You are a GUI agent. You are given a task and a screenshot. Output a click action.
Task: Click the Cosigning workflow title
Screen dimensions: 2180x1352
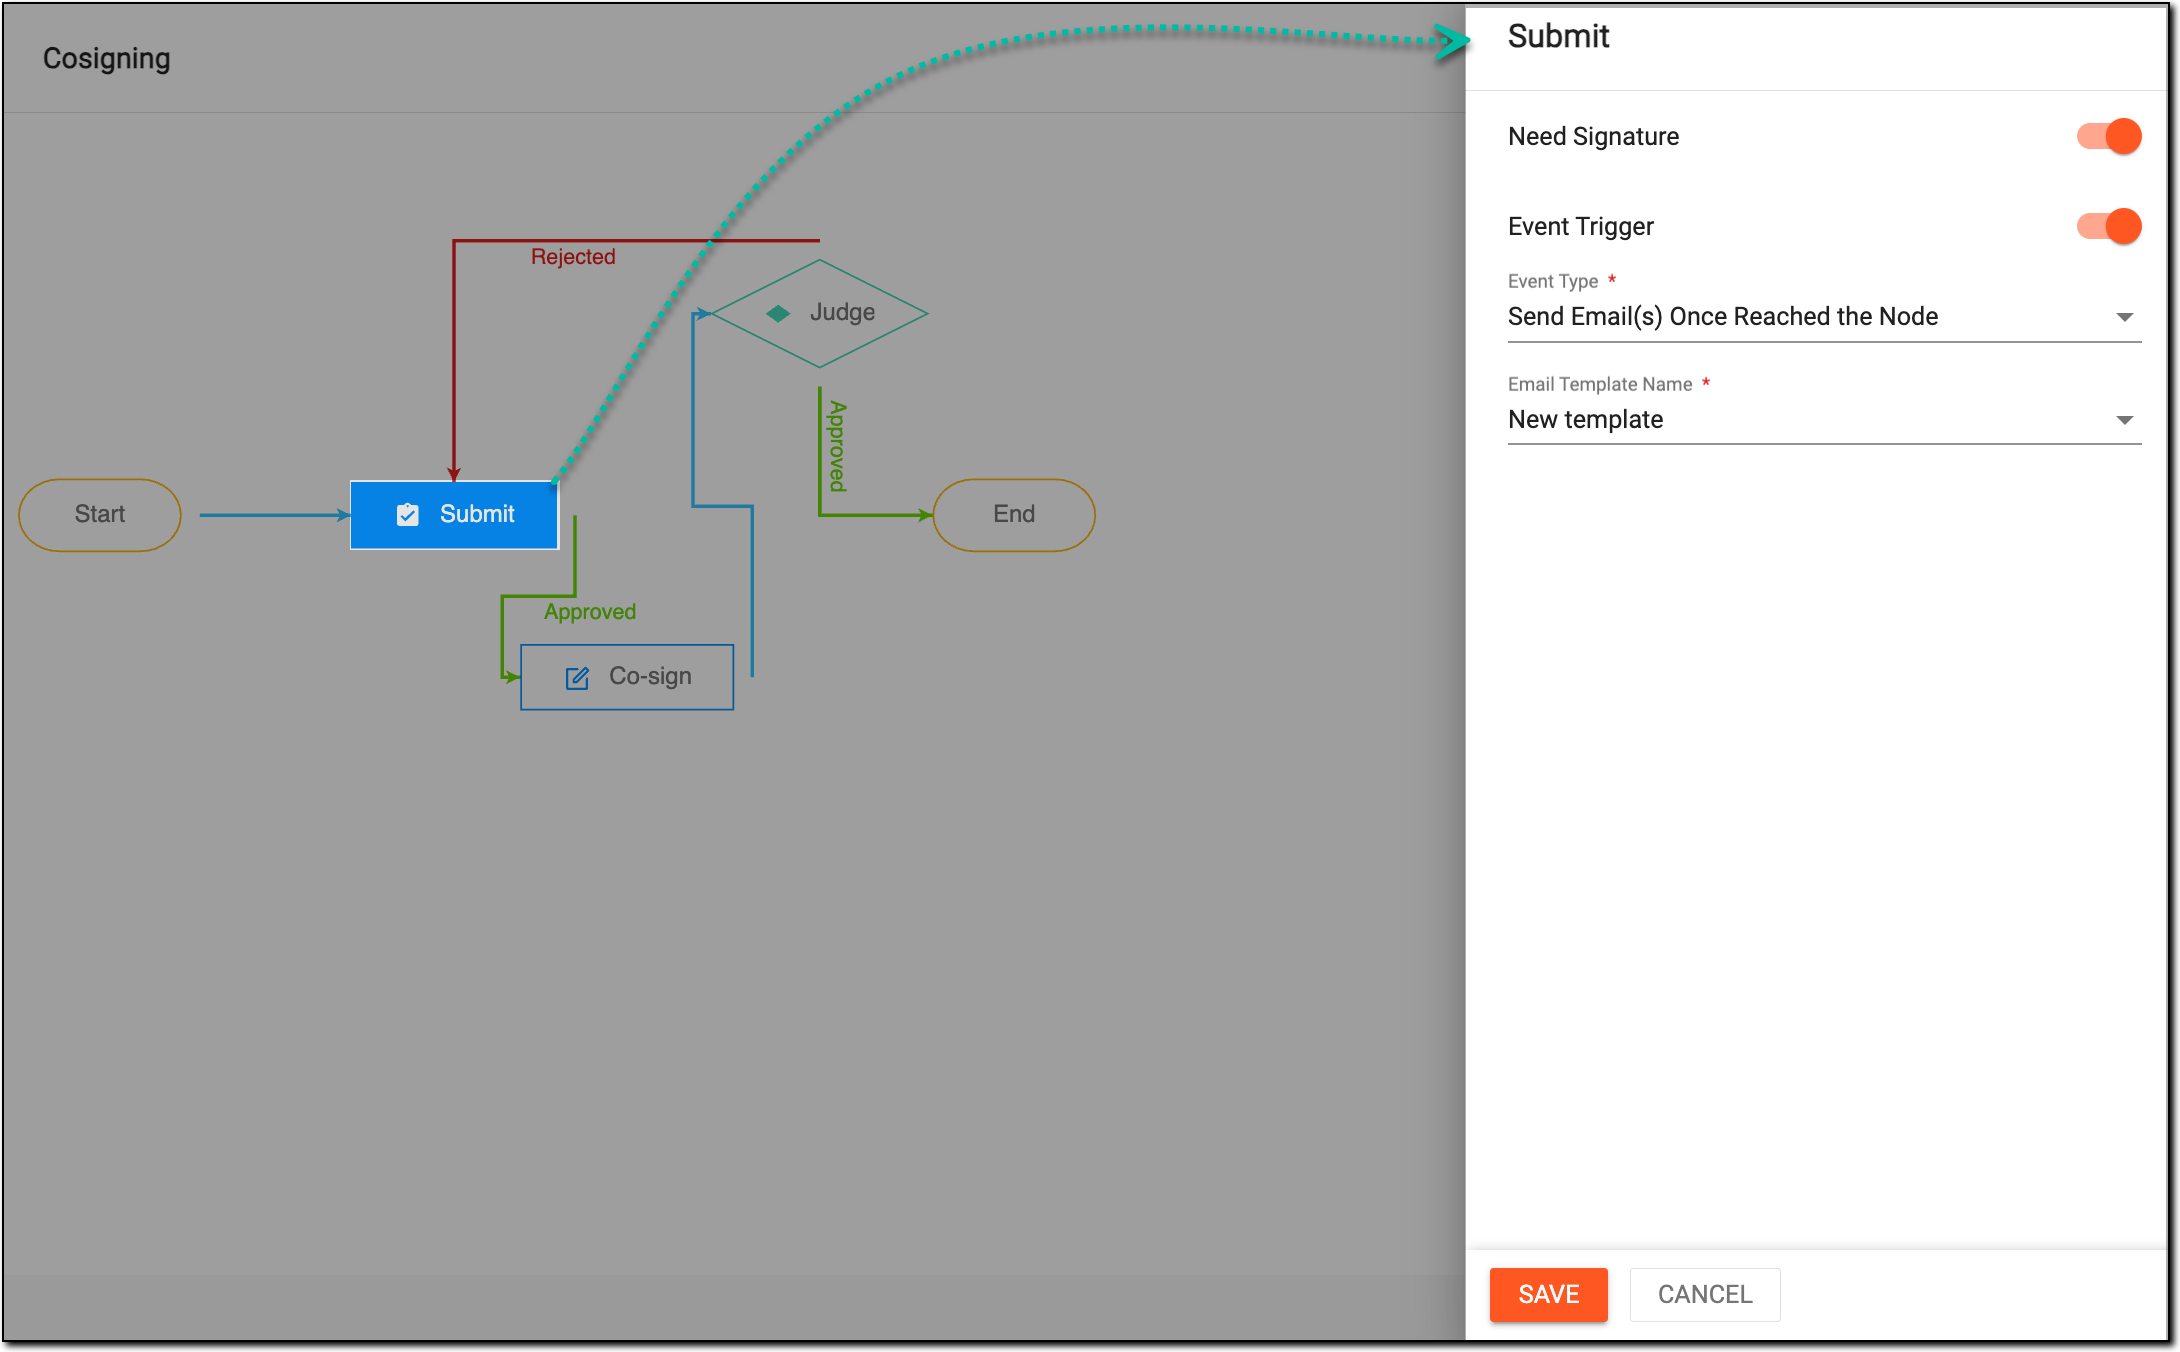click(107, 59)
